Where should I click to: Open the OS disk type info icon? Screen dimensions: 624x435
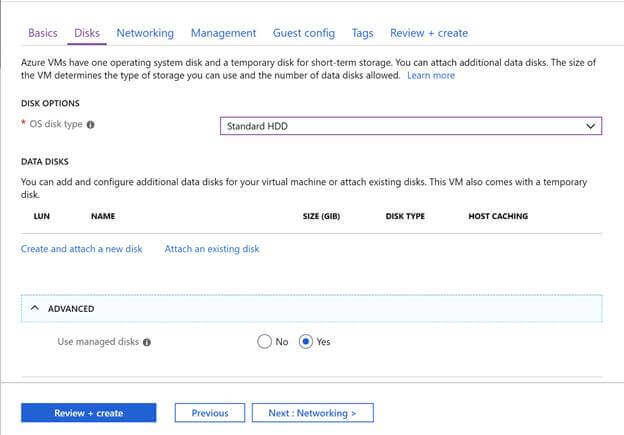coord(91,125)
